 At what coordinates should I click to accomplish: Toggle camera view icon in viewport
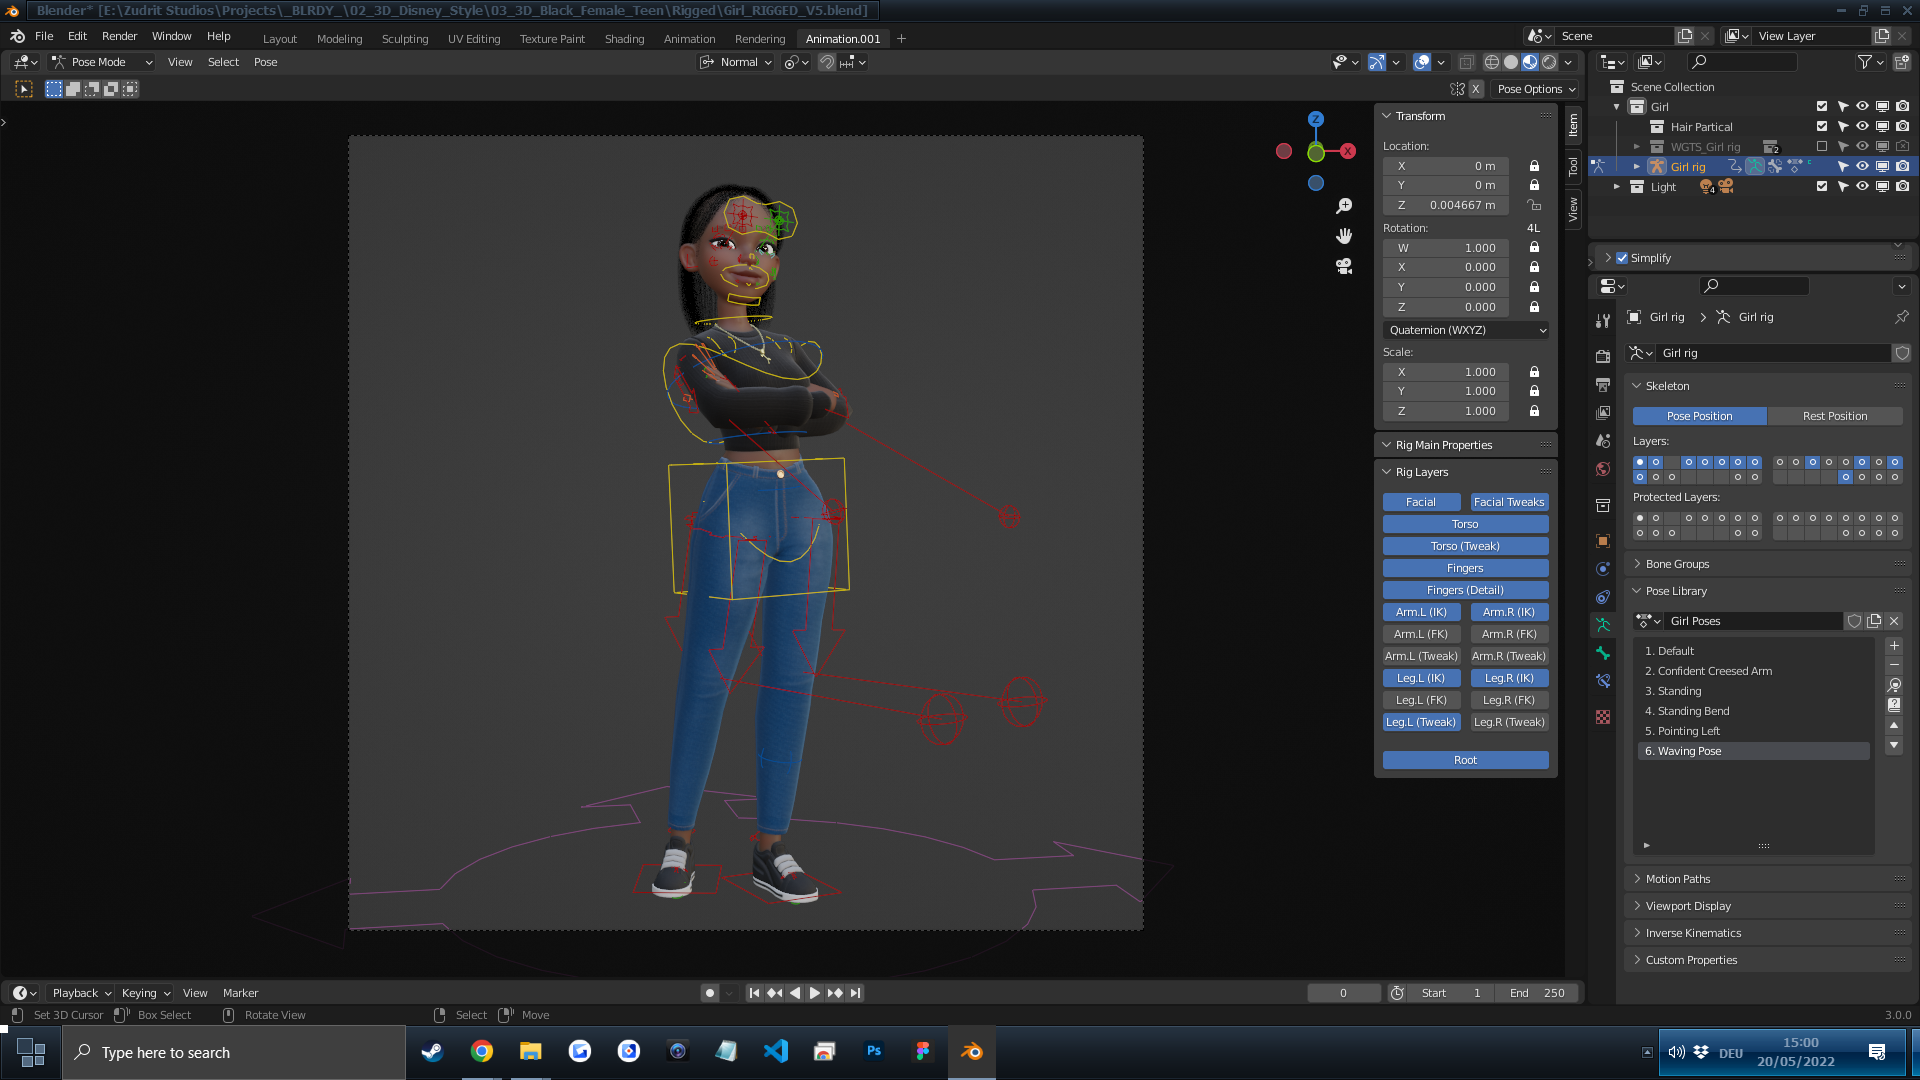point(1344,266)
